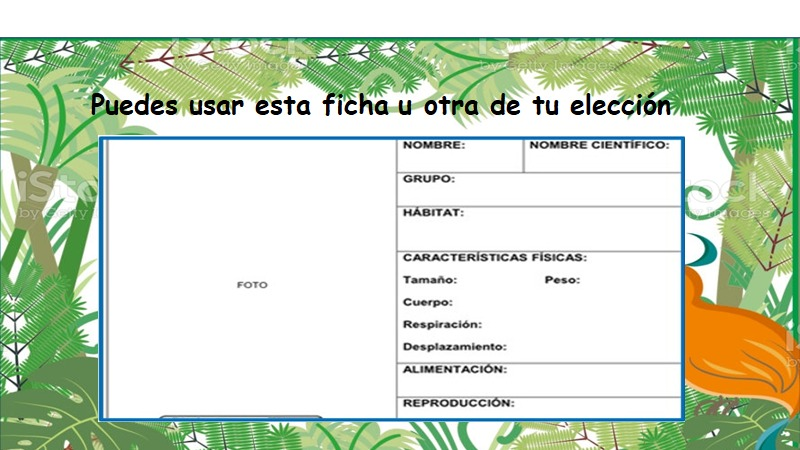Screen dimensions: 800x450
Task: Click the FOTO placeholder area
Action: click(252, 279)
